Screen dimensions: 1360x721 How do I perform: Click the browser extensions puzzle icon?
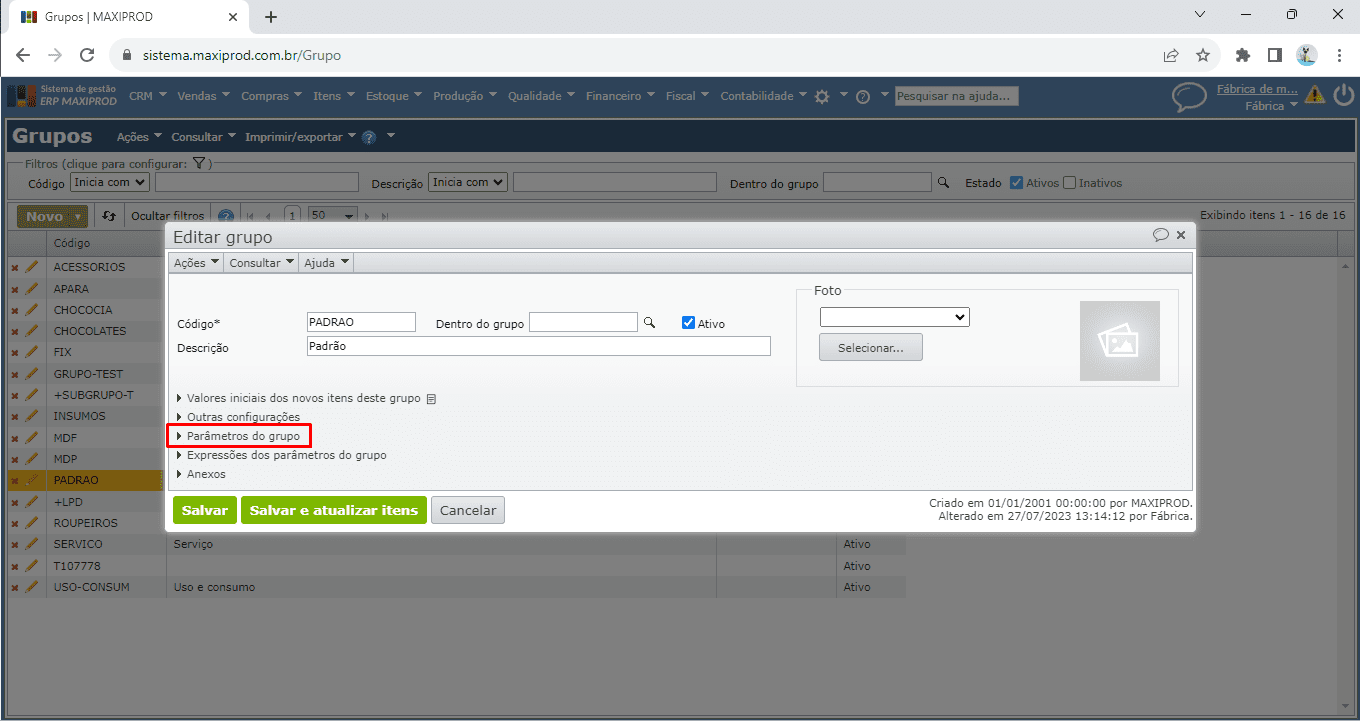[x=1243, y=55]
